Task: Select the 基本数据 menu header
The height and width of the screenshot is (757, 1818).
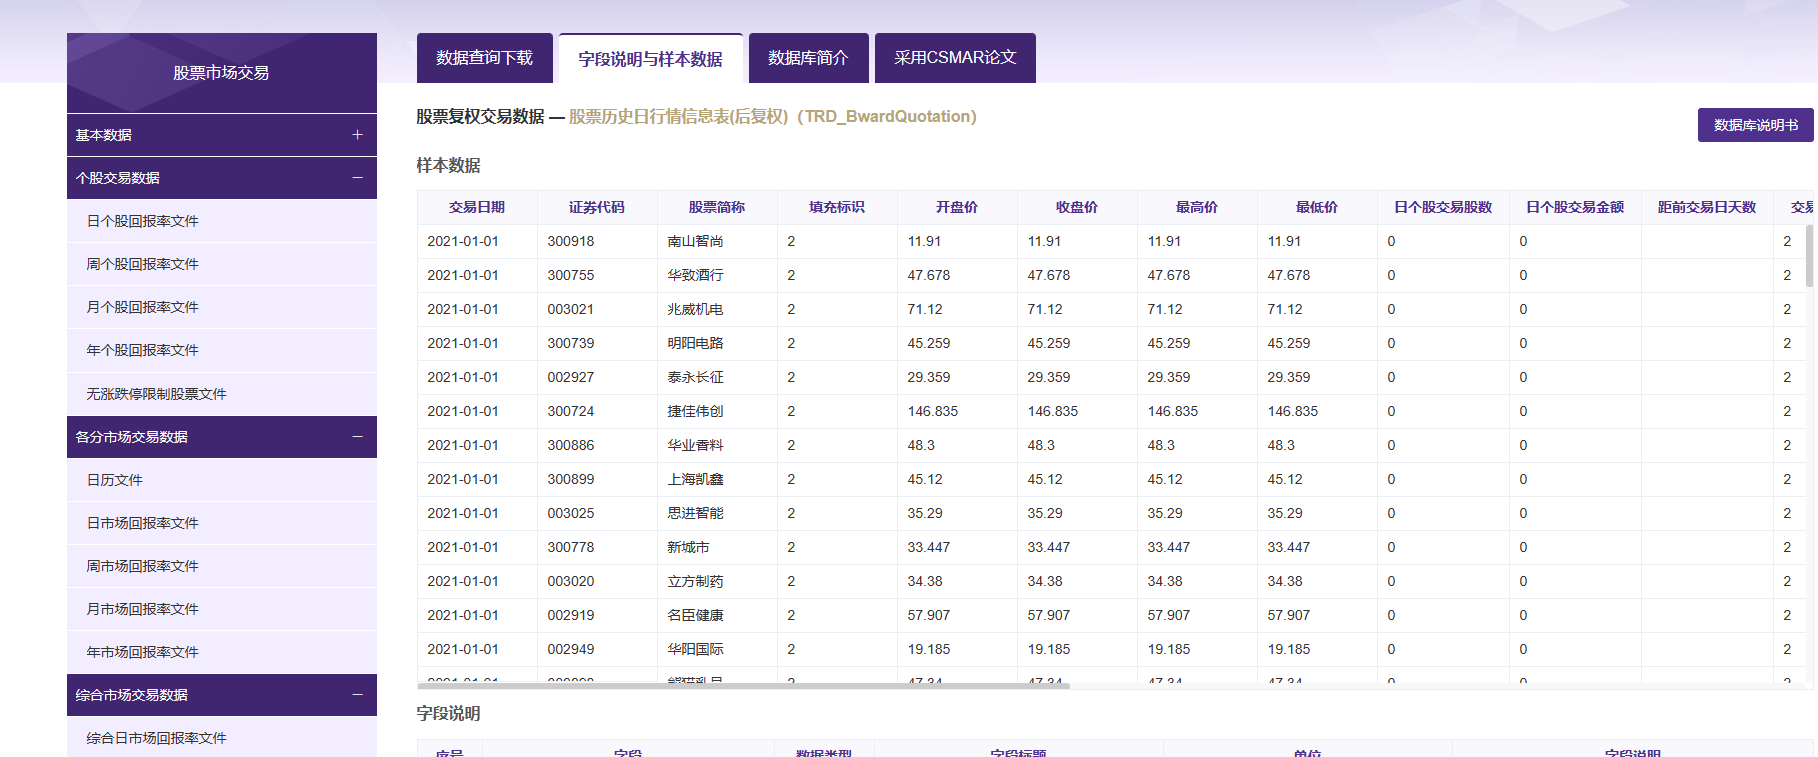Action: click(222, 135)
